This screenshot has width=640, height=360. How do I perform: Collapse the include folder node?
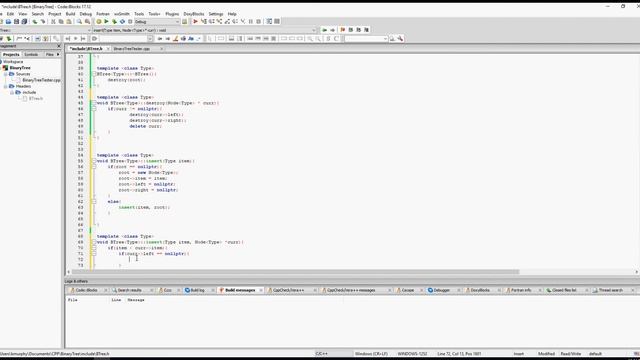tap(12, 92)
